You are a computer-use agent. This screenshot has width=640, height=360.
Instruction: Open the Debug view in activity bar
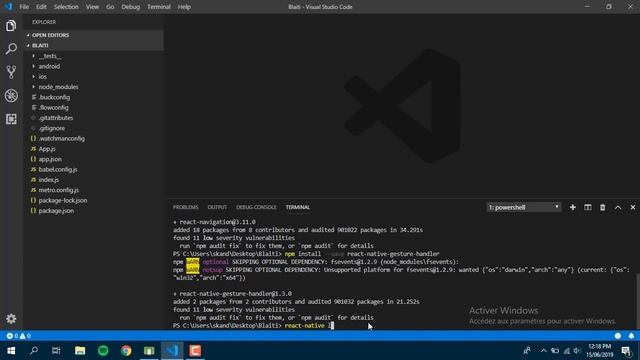click(x=11, y=96)
